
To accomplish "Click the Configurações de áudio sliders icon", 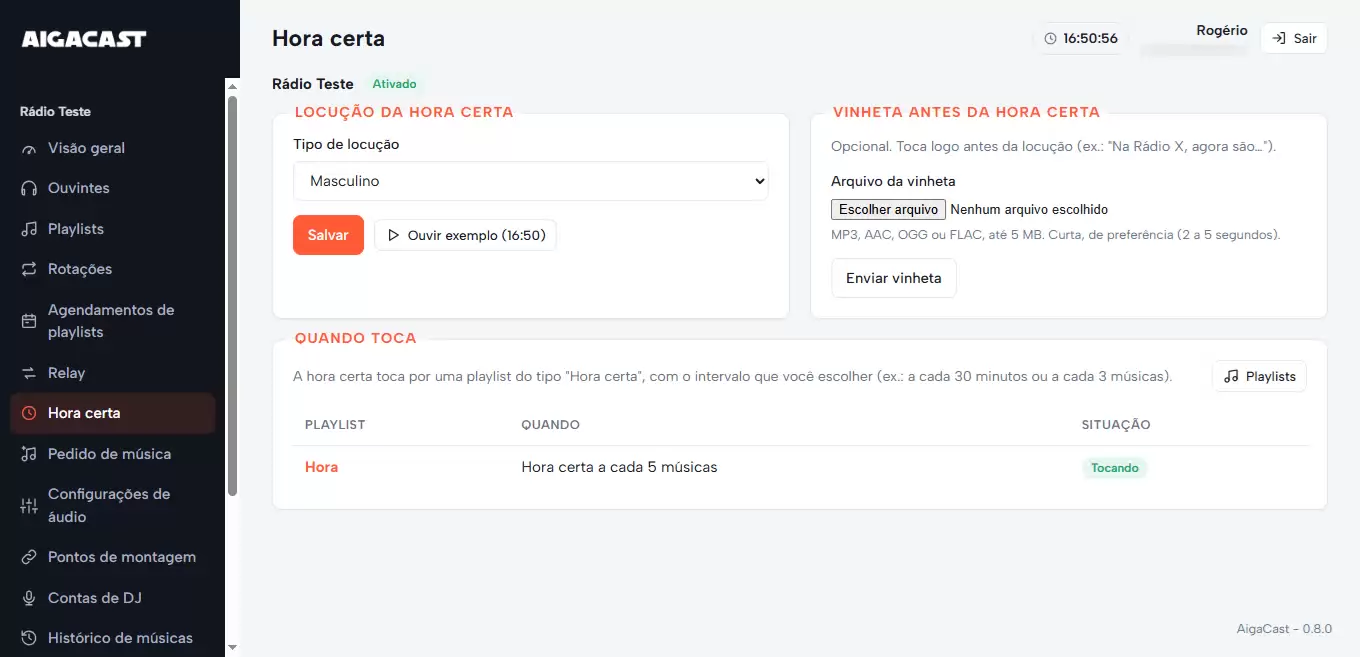I will pyautogui.click(x=29, y=506).
